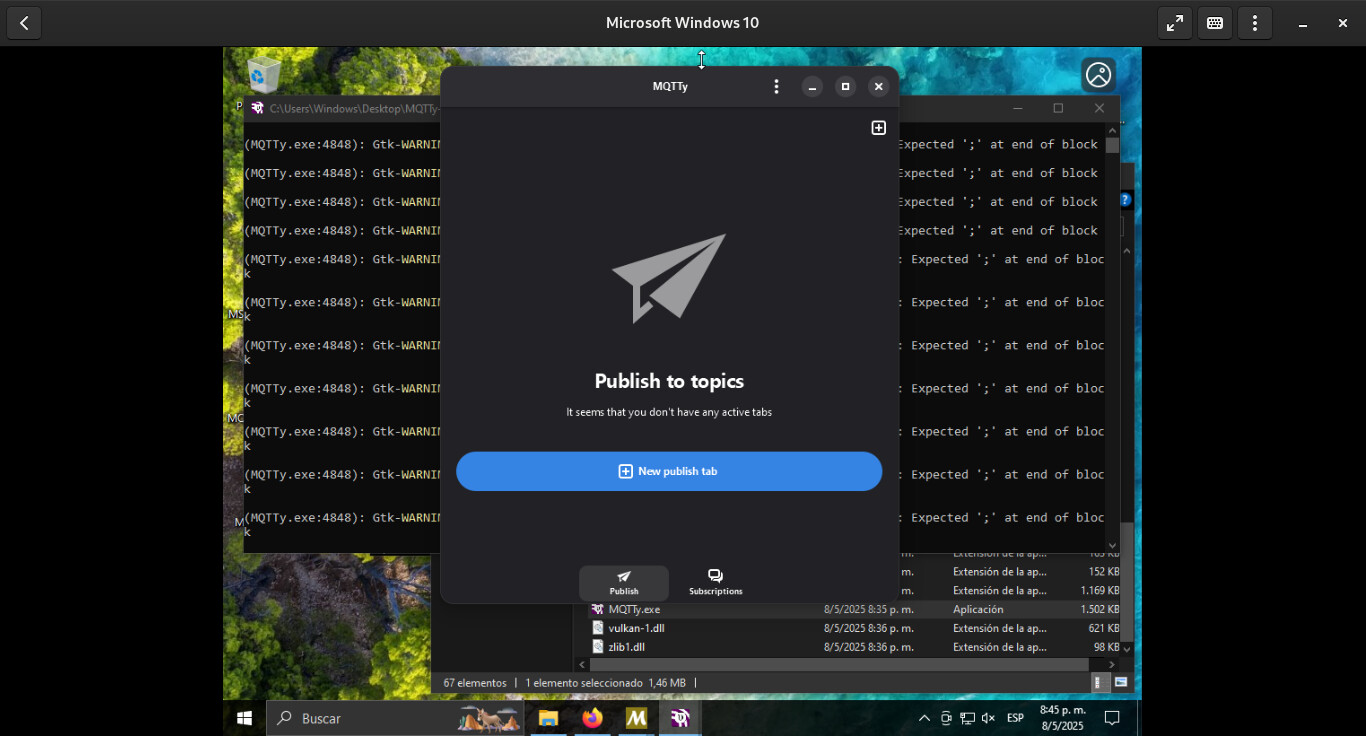Select MQTTy.exe in the file list
1366x736 pixels.
point(634,609)
